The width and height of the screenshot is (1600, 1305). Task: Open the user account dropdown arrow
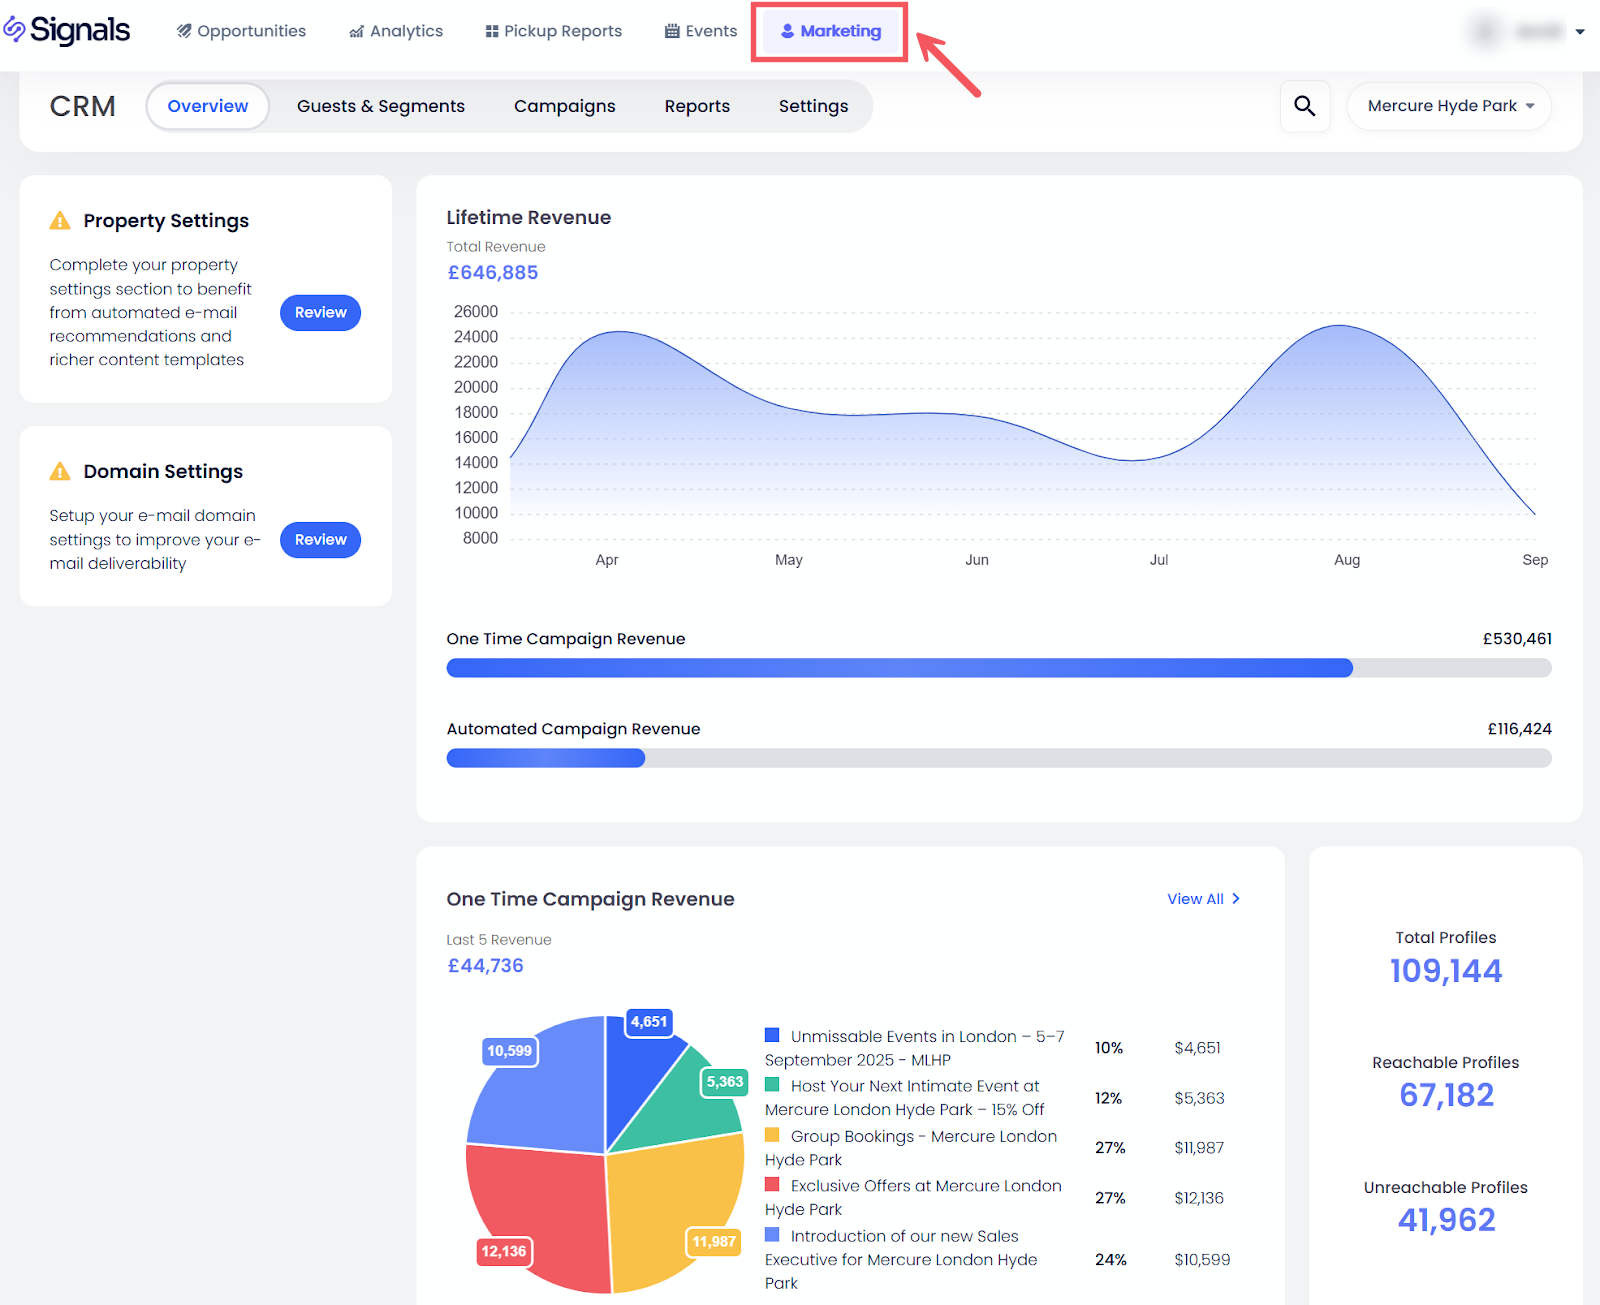coord(1580,32)
